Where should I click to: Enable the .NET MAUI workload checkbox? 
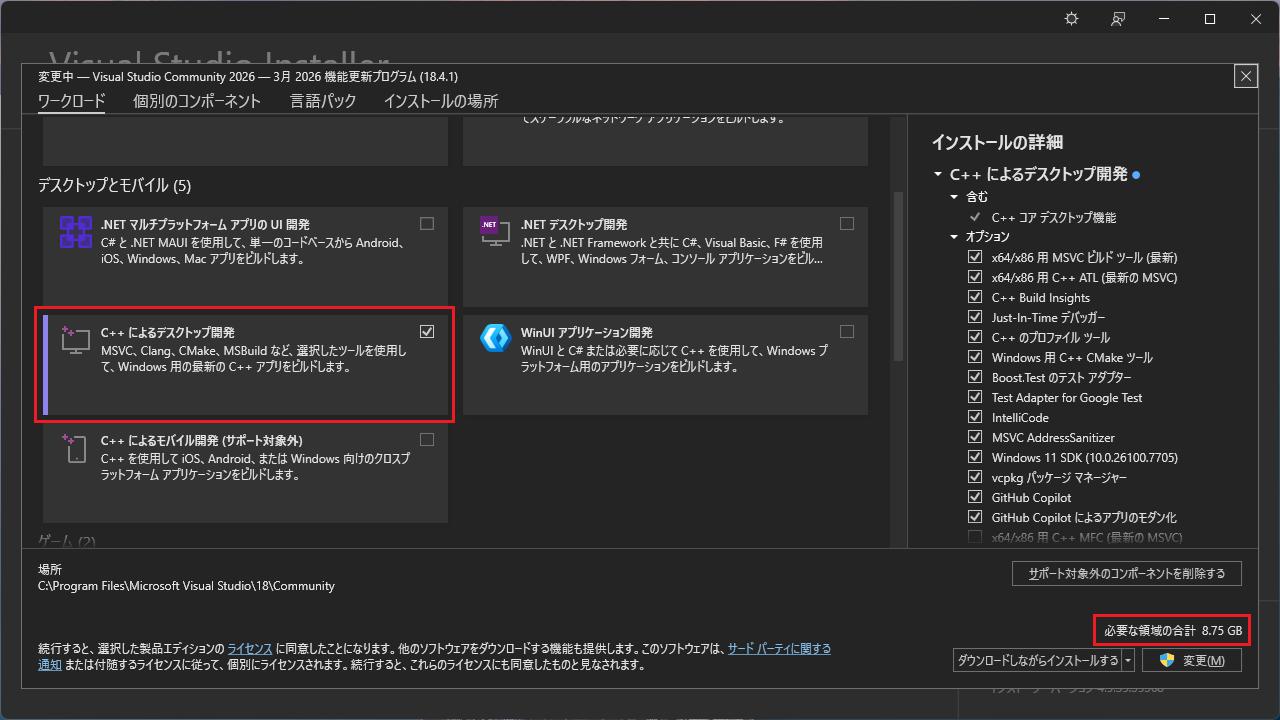point(427,223)
